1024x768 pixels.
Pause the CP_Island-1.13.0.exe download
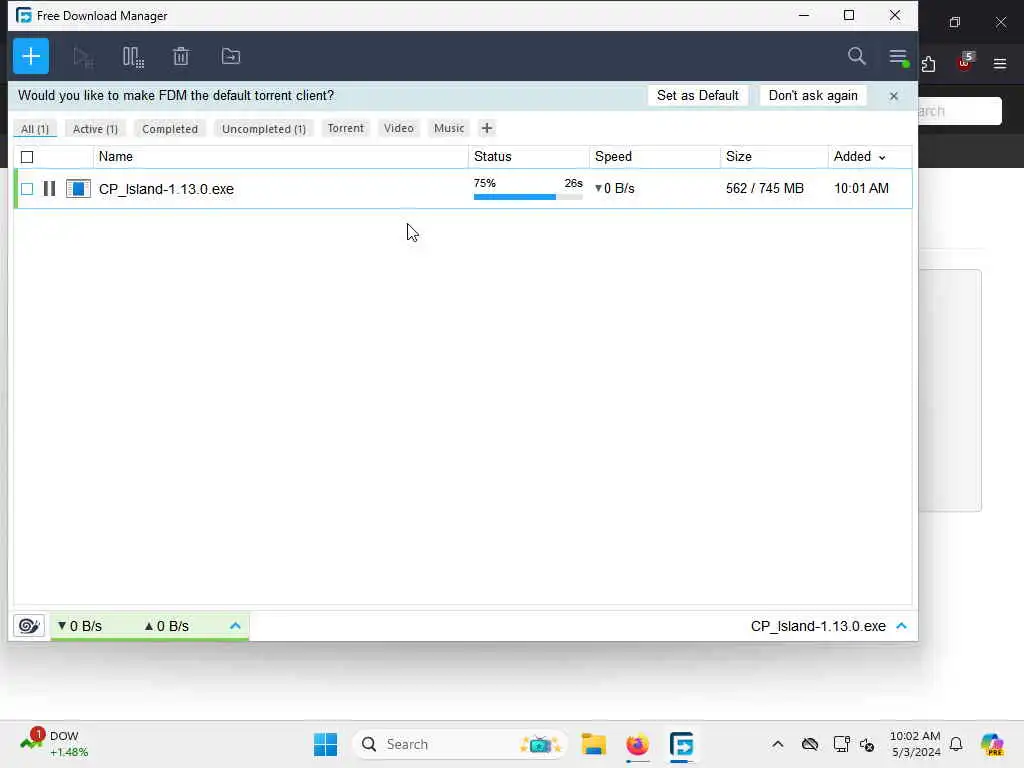pyautogui.click(x=50, y=189)
